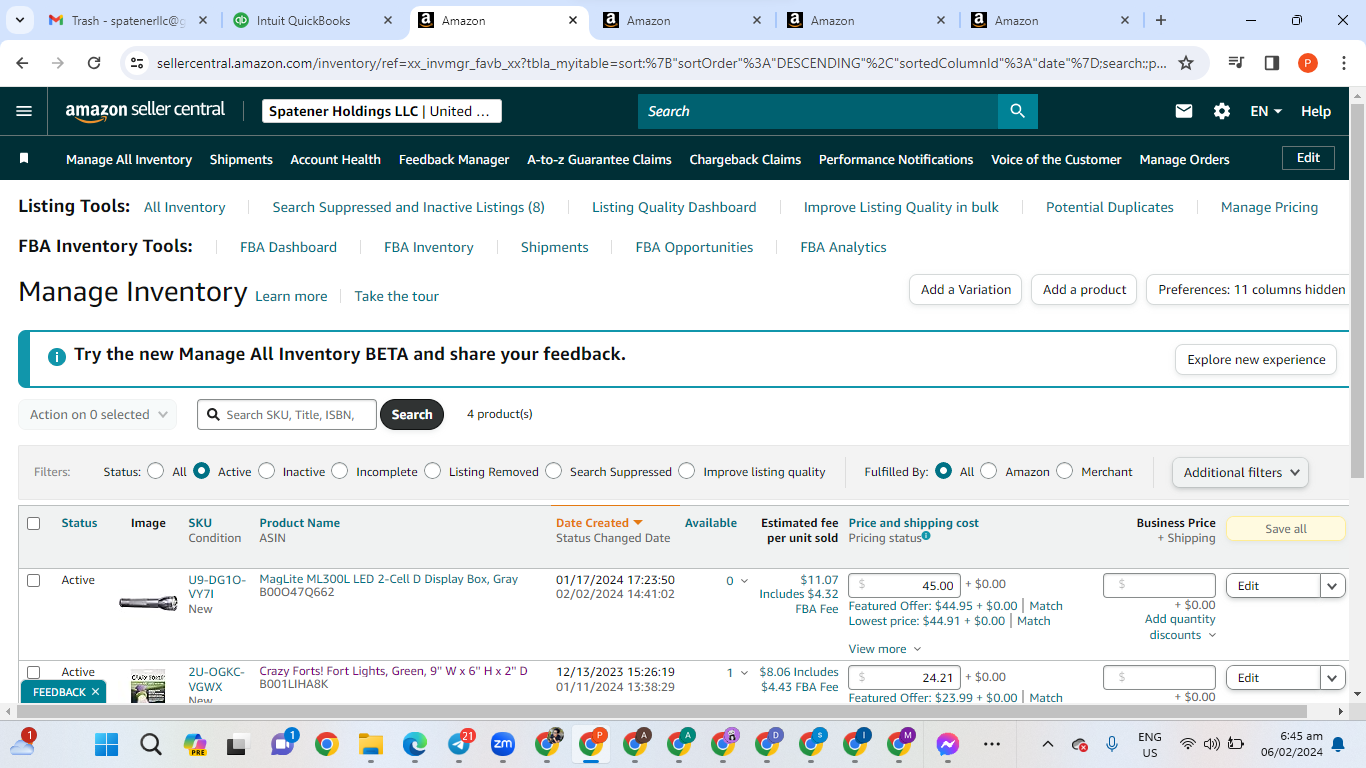Open Chrome media controls icon
1366x768 pixels.
click(1237, 63)
